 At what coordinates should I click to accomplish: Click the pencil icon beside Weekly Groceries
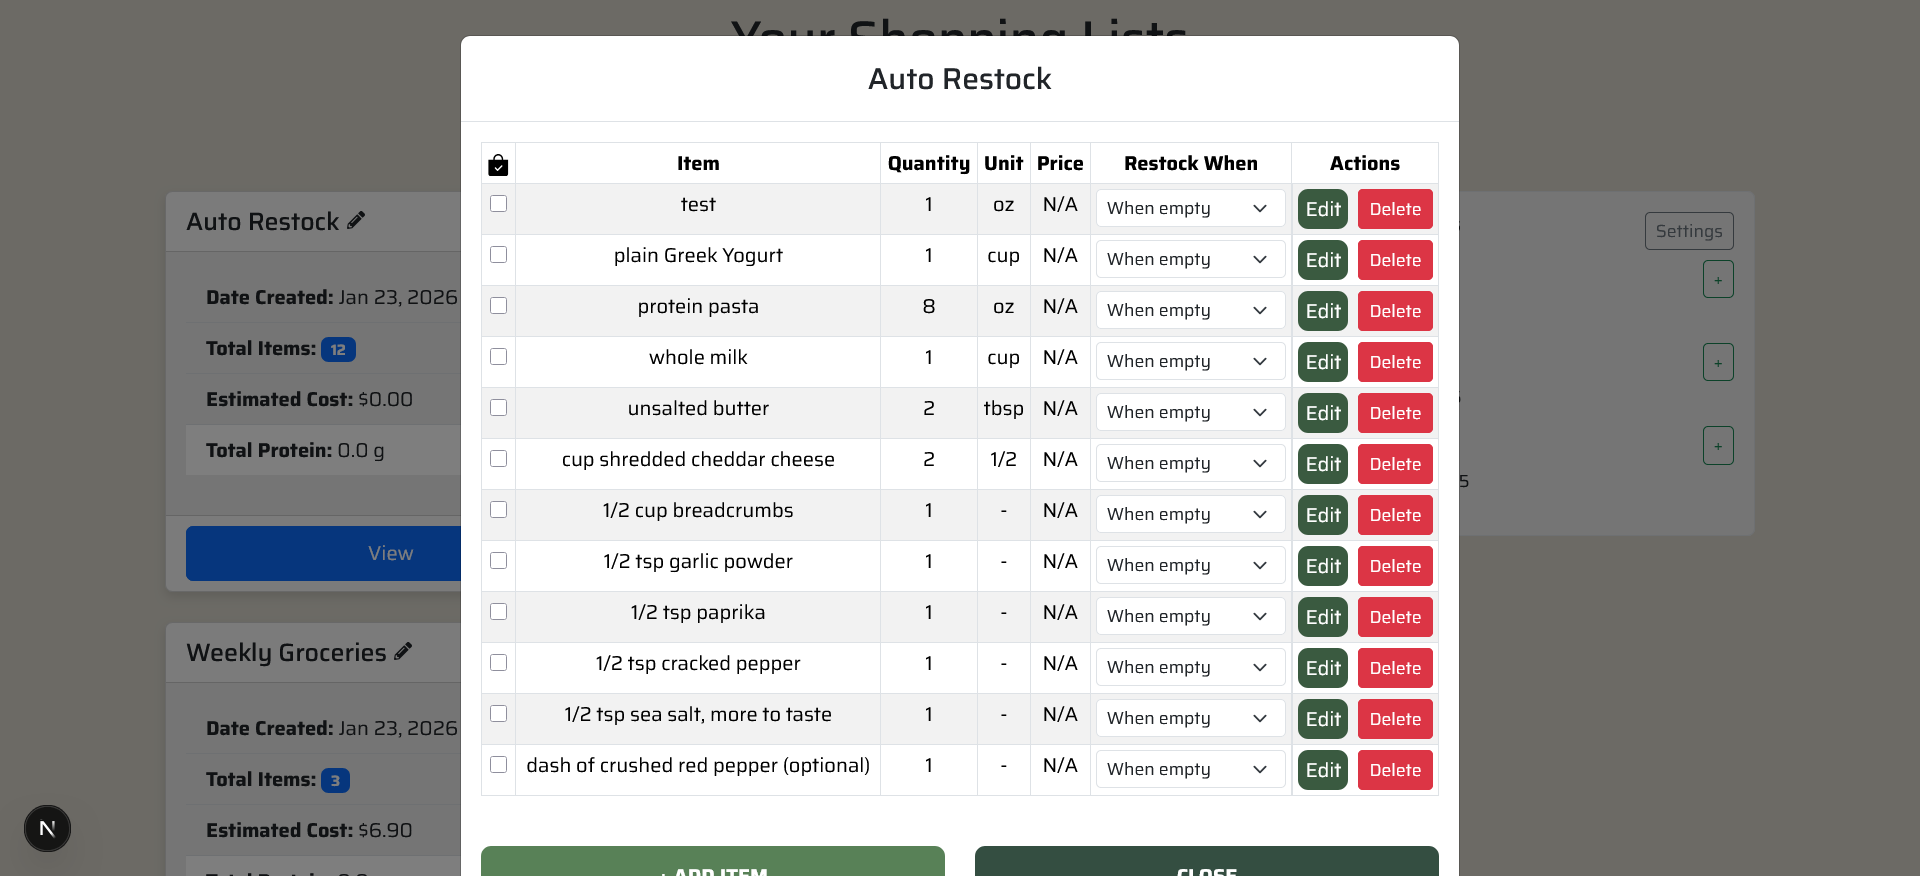(403, 650)
